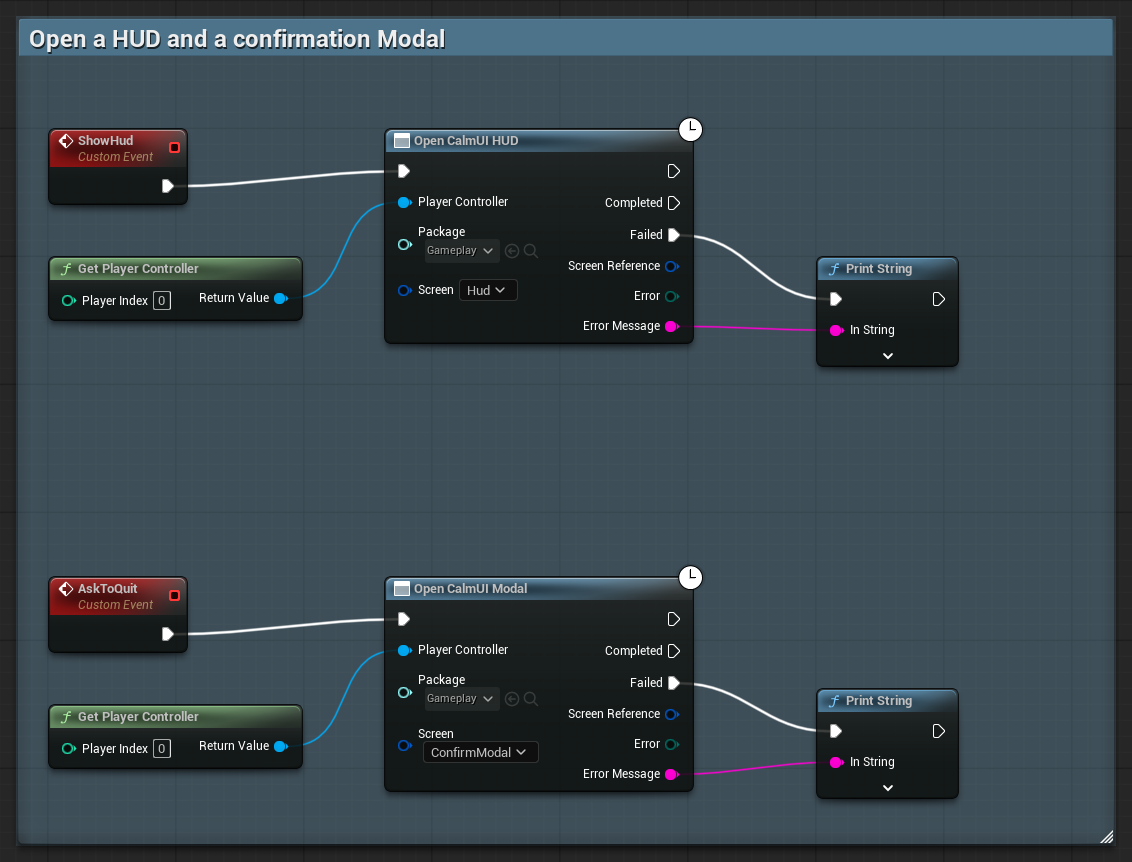Click Open CalmUI Modal execution input pin

(404, 619)
